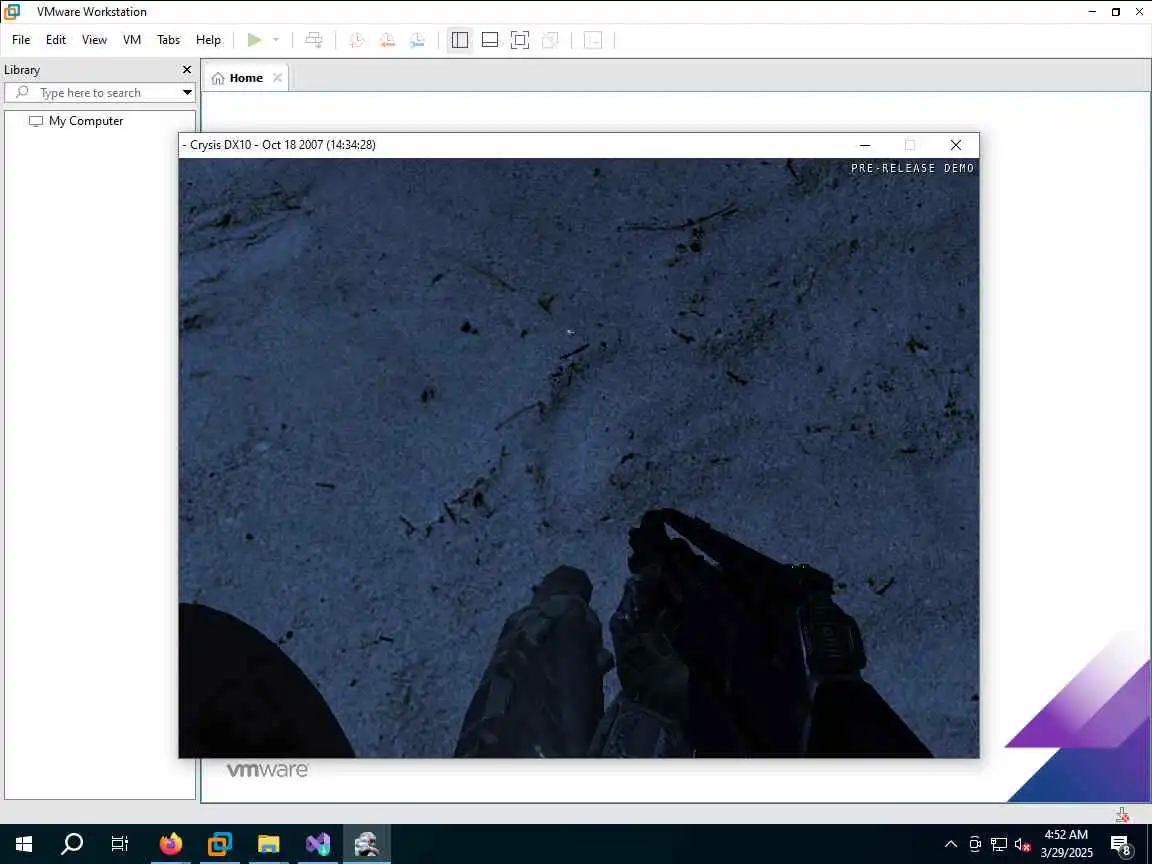
Task: Click the Revert to Snapshot toolbar icon
Action: click(386, 40)
